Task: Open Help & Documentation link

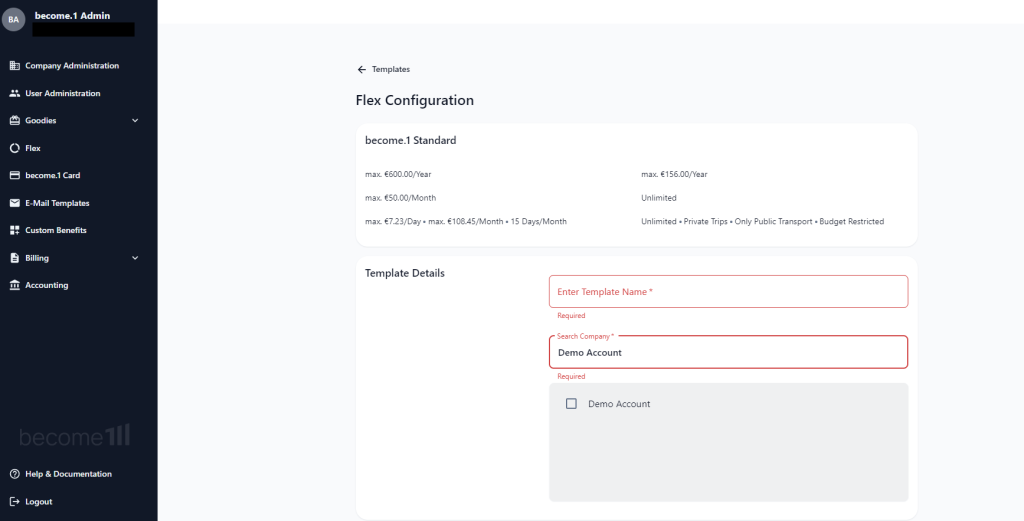Action: point(69,474)
